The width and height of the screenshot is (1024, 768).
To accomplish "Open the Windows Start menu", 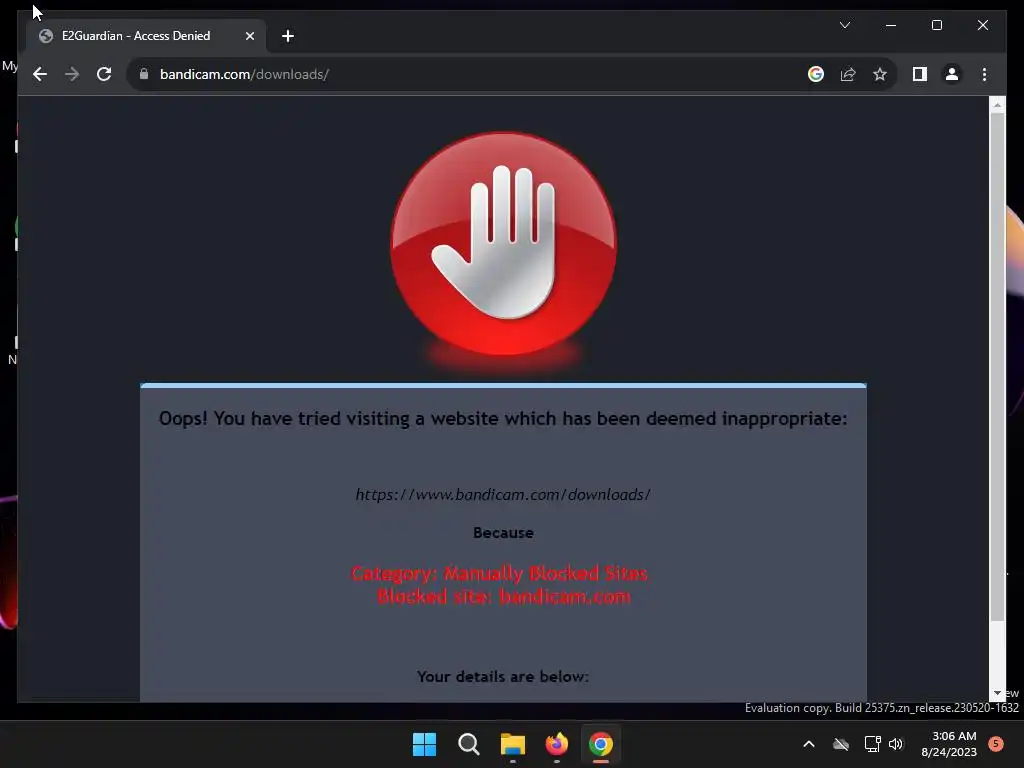I will tap(424, 744).
